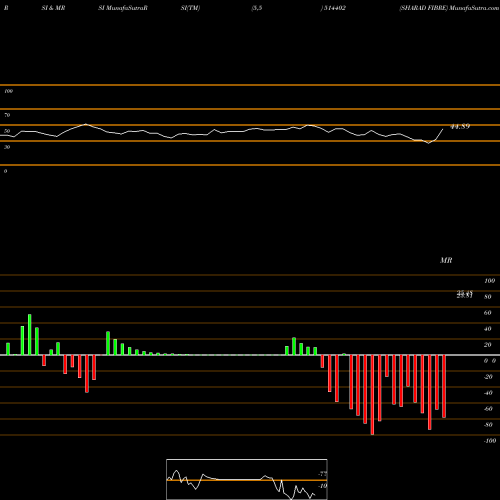Viewport: 500px width, 500px height.
Task: Click the RSI axis label 50
Action: click(7, 131)
